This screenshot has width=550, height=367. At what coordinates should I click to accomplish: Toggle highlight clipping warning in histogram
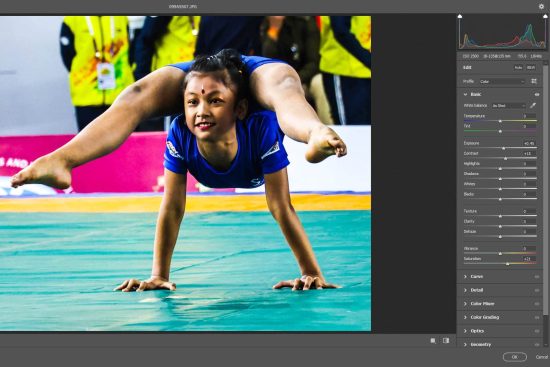[x=545, y=16]
